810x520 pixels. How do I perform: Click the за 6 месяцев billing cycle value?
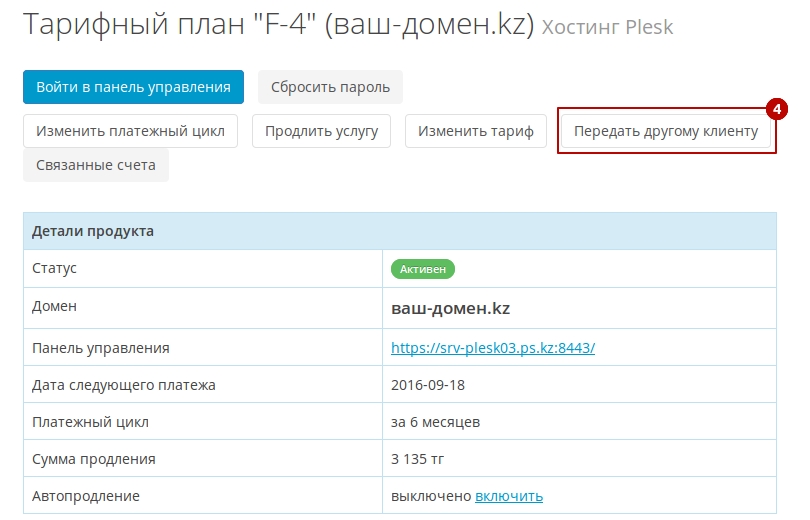tap(435, 422)
